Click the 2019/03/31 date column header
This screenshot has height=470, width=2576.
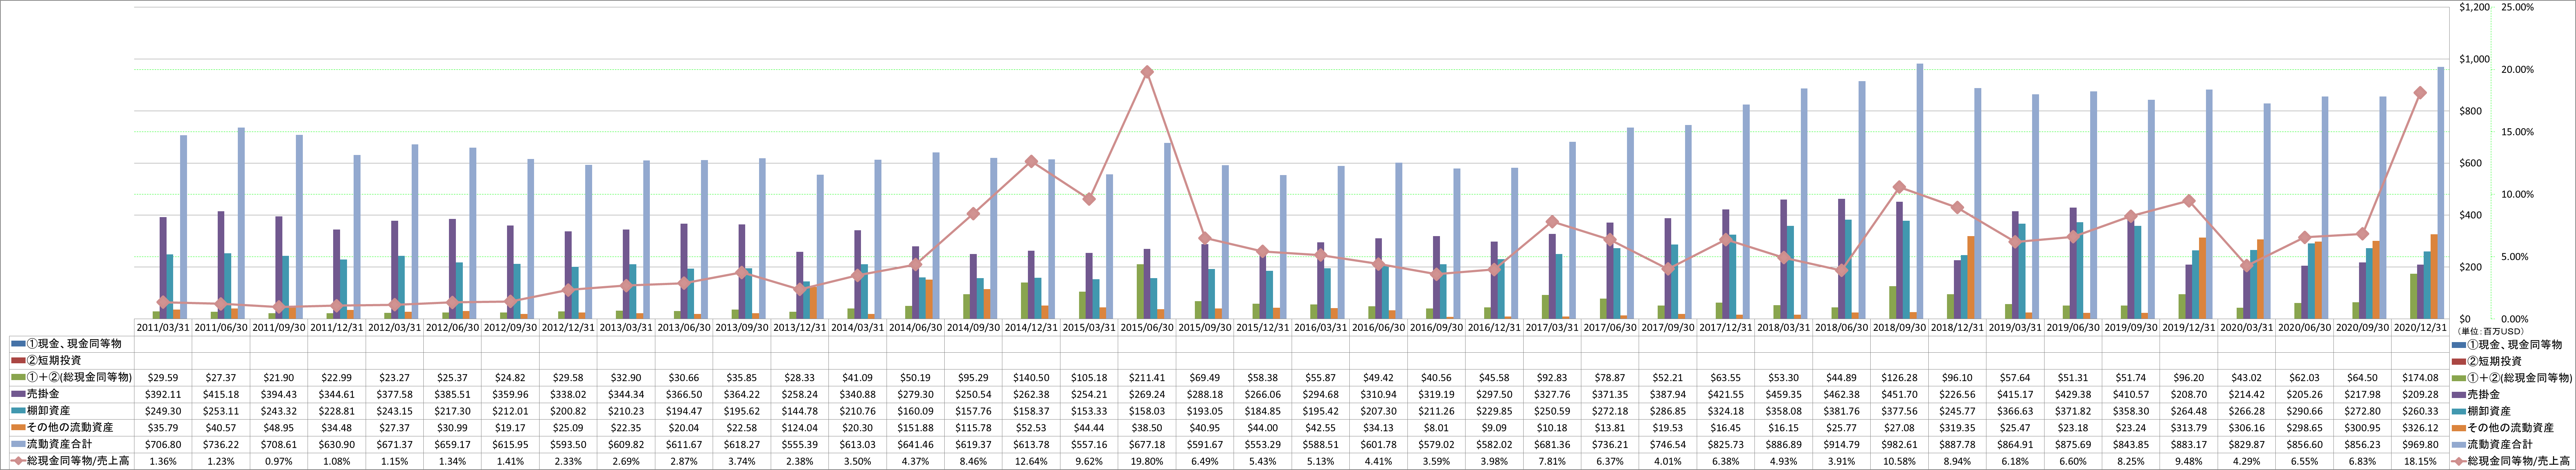click(x=2015, y=327)
